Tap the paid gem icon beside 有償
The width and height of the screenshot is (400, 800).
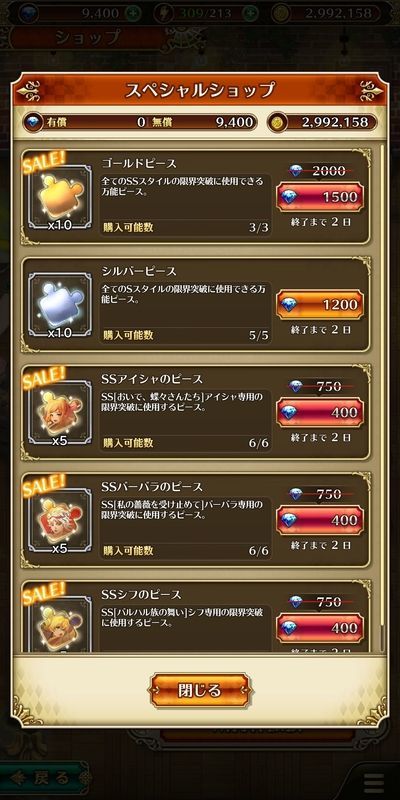coord(34,122)
